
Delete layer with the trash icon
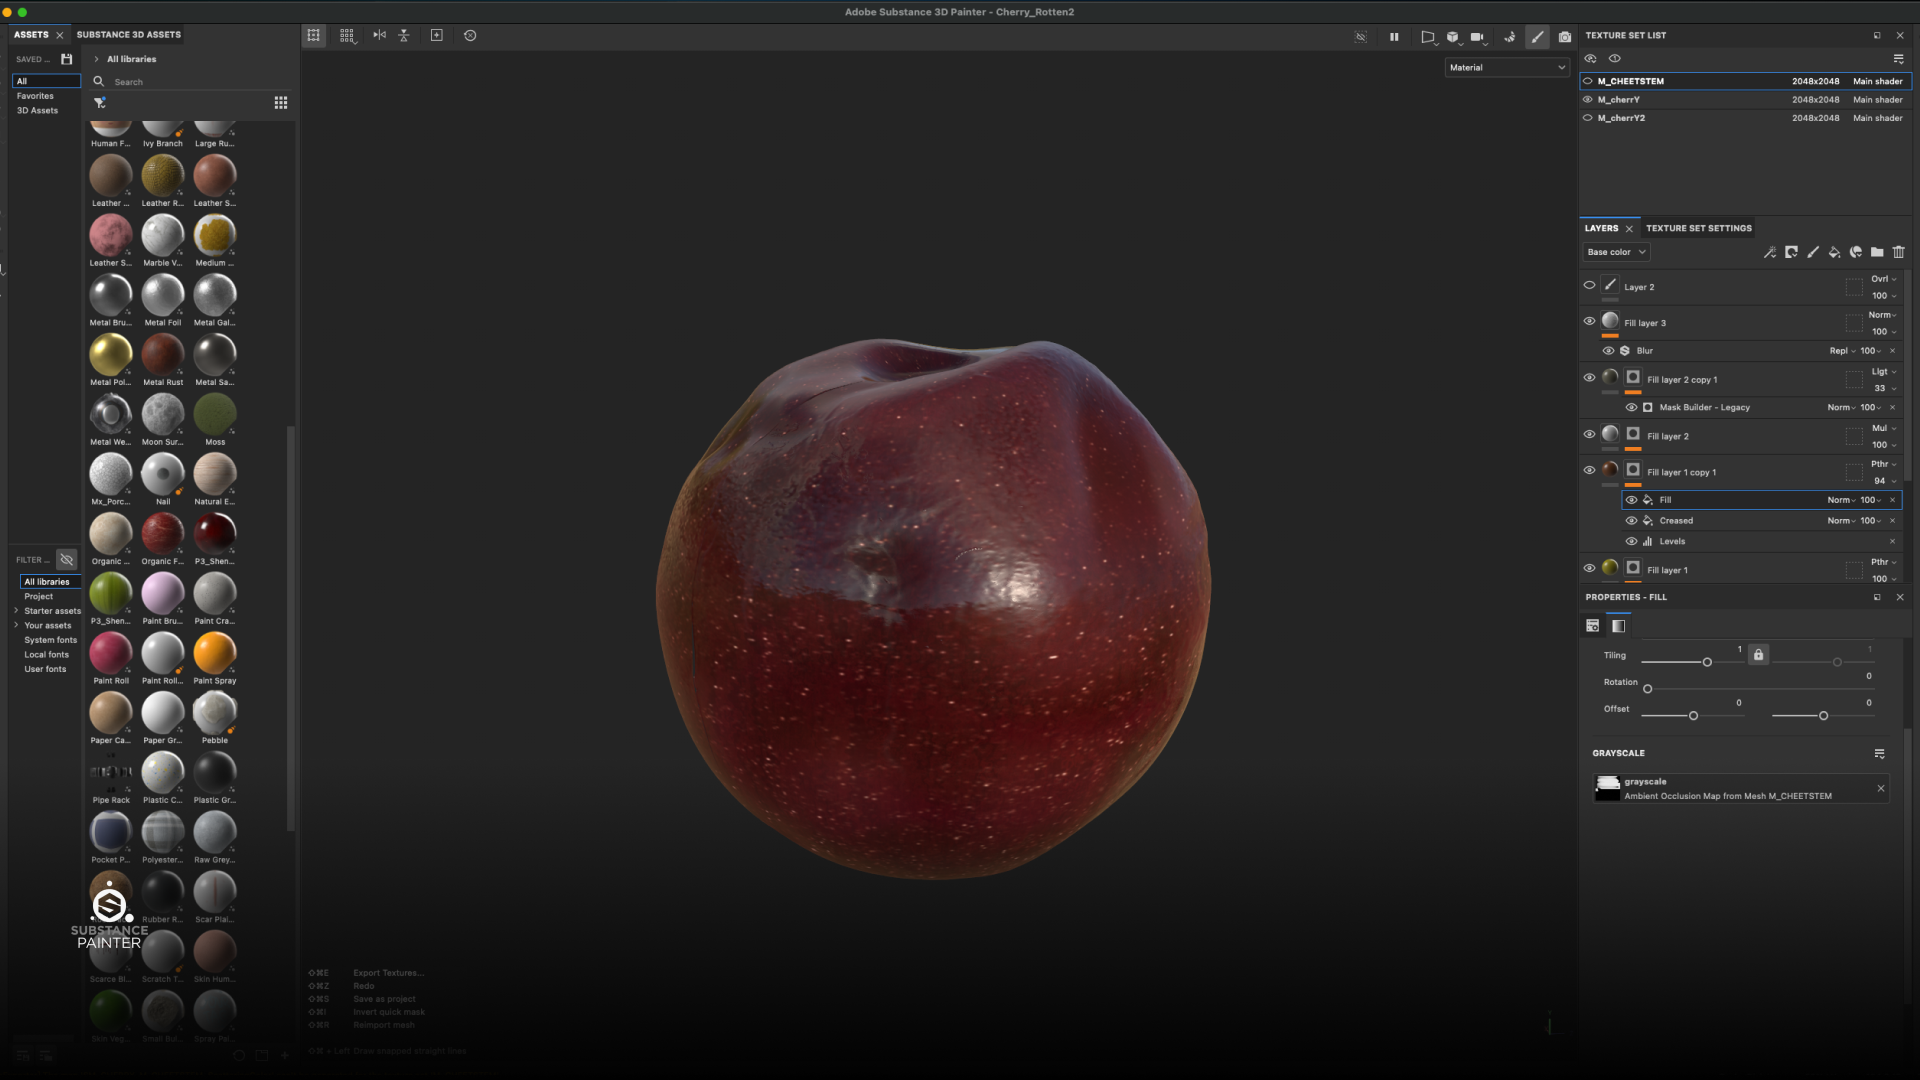point(1899,252)
